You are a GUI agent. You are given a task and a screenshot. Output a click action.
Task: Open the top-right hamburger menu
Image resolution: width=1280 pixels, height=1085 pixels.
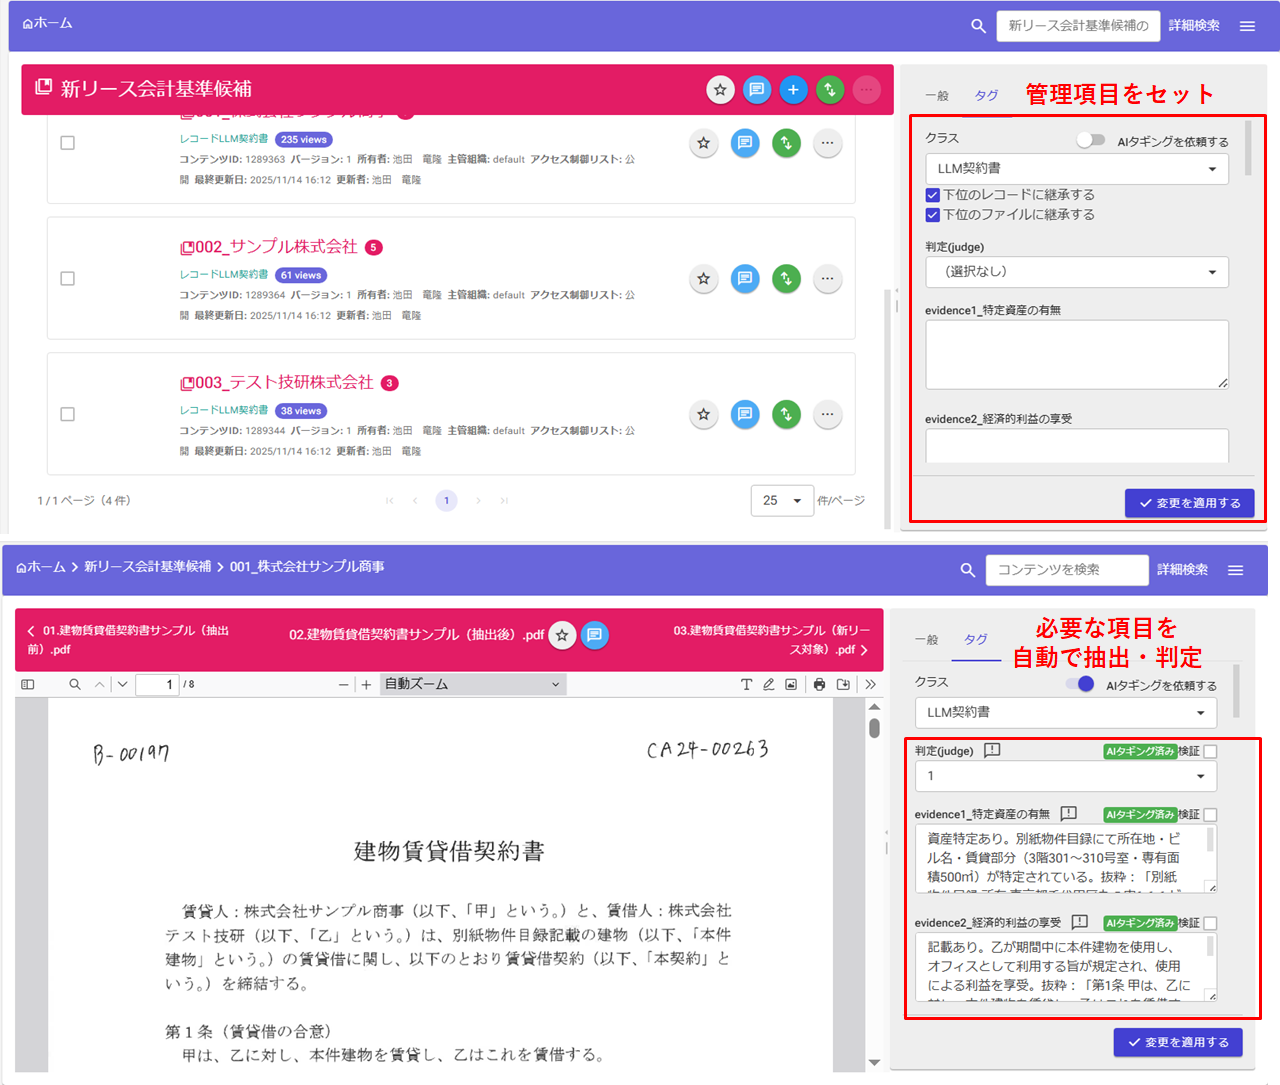(1247, 26)
